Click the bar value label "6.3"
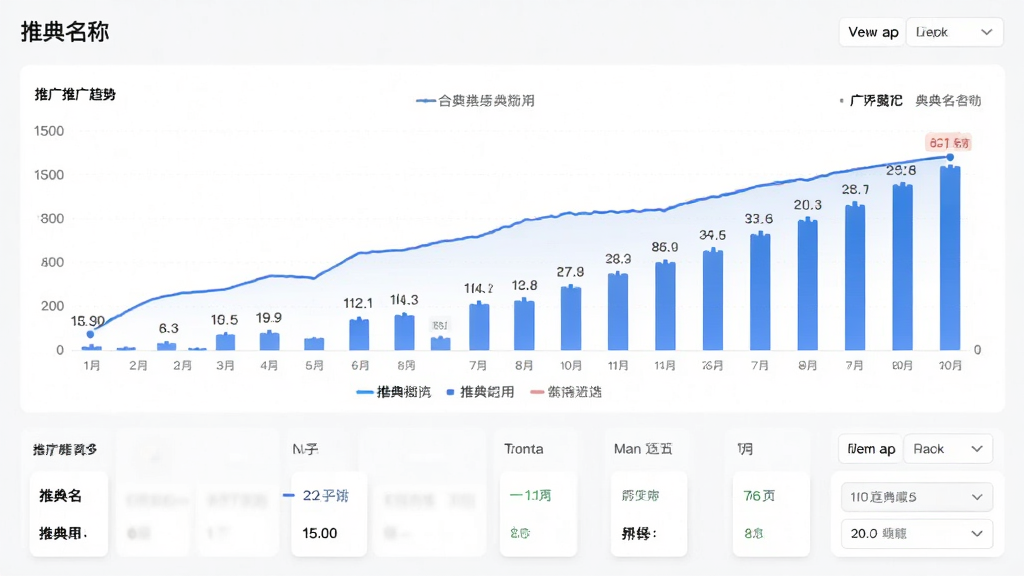Viewport: 1024px width, 576px height. [168, 328]
